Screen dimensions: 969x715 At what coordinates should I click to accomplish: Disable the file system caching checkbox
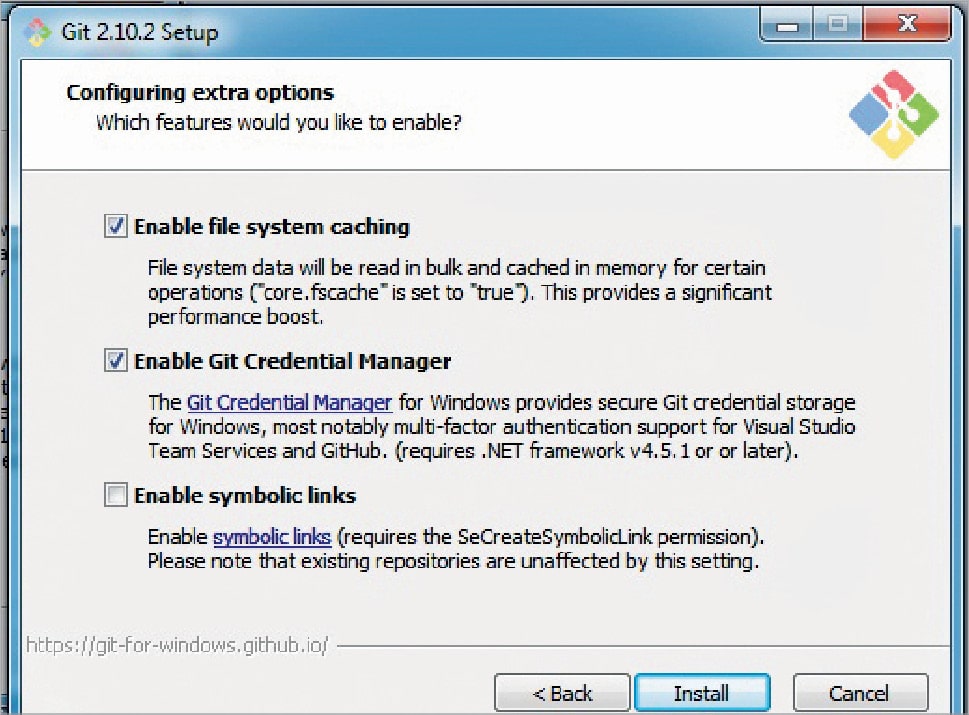[x=117, y=227]
